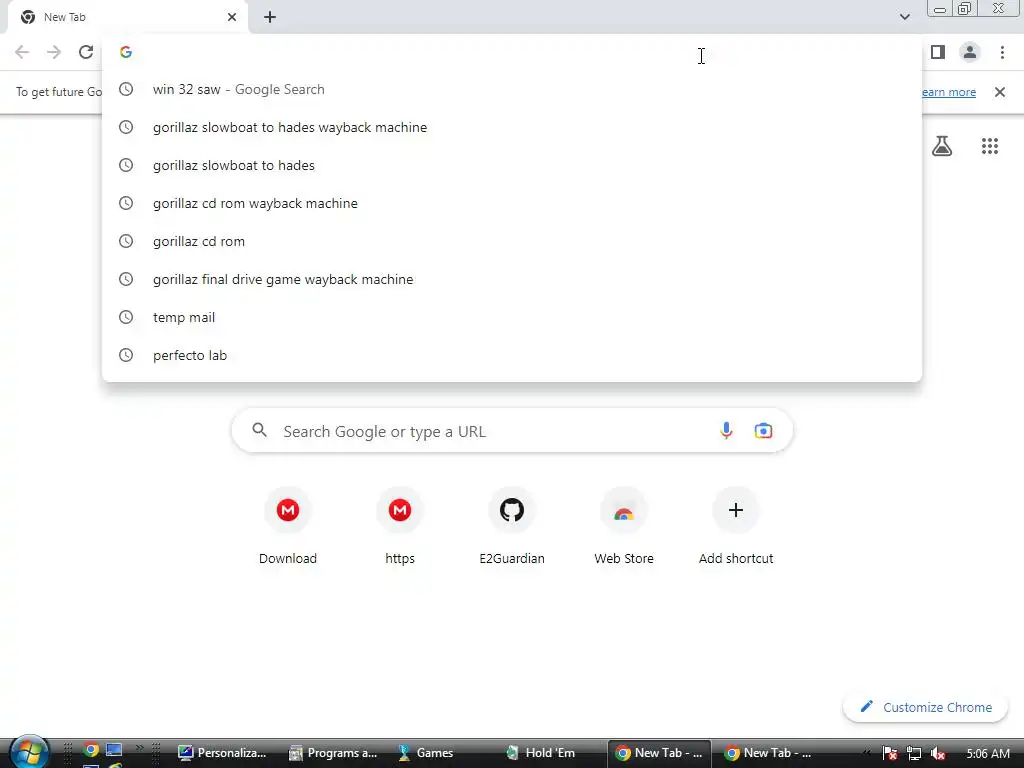Open the Google apps grid
1024x768 pixels.
990,146
